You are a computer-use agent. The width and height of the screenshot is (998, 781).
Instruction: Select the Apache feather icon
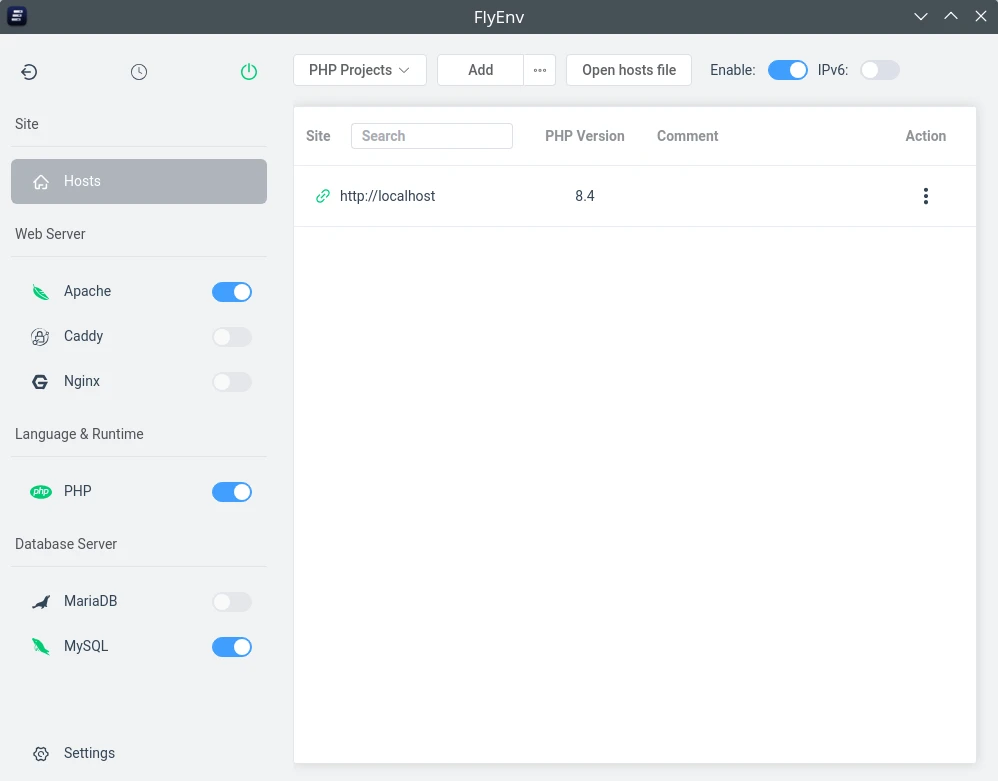(40, 291)
